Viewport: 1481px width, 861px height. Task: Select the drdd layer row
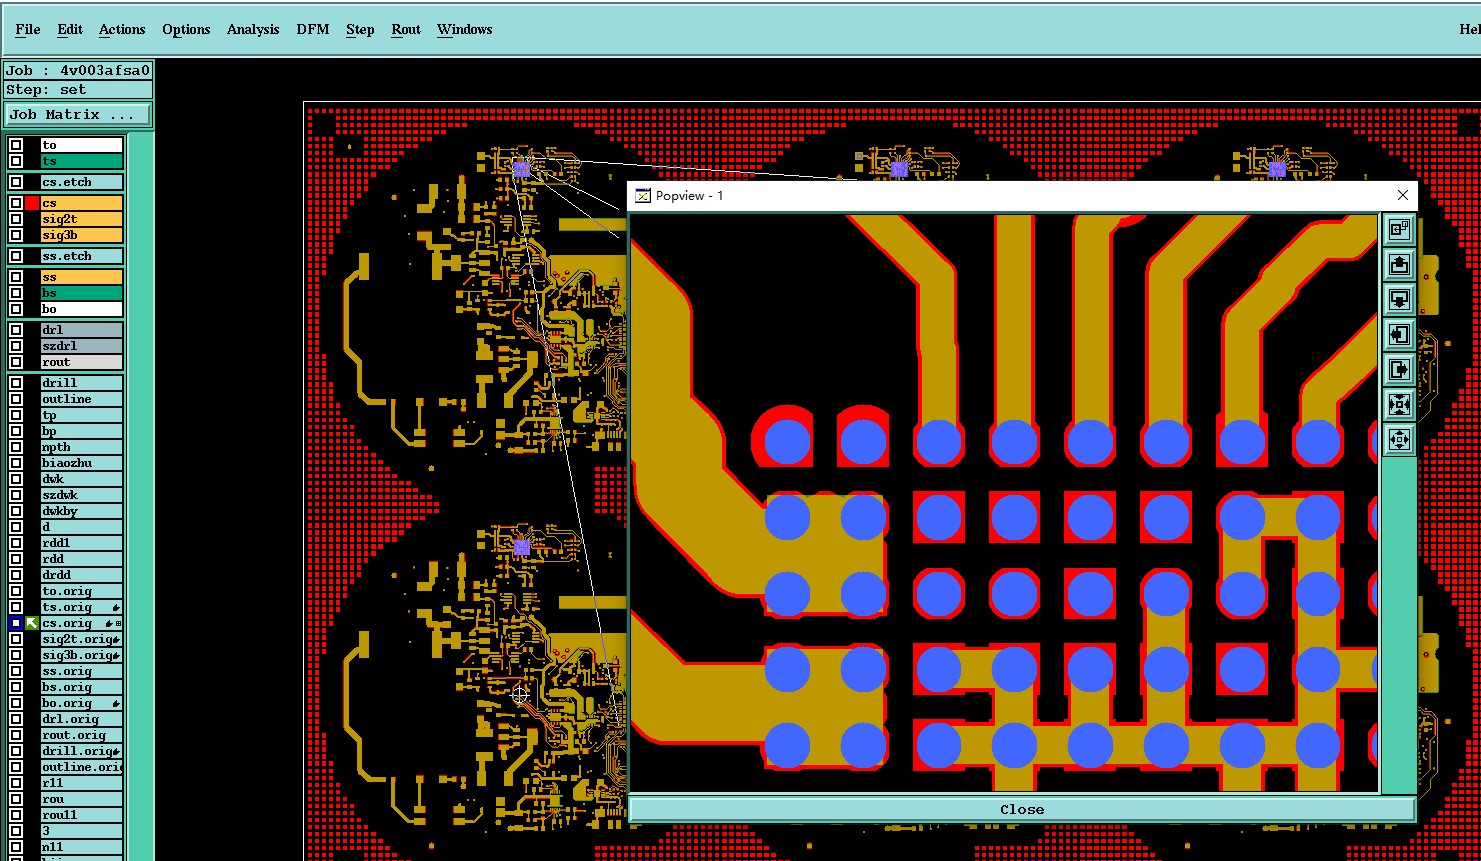point(81,575)
